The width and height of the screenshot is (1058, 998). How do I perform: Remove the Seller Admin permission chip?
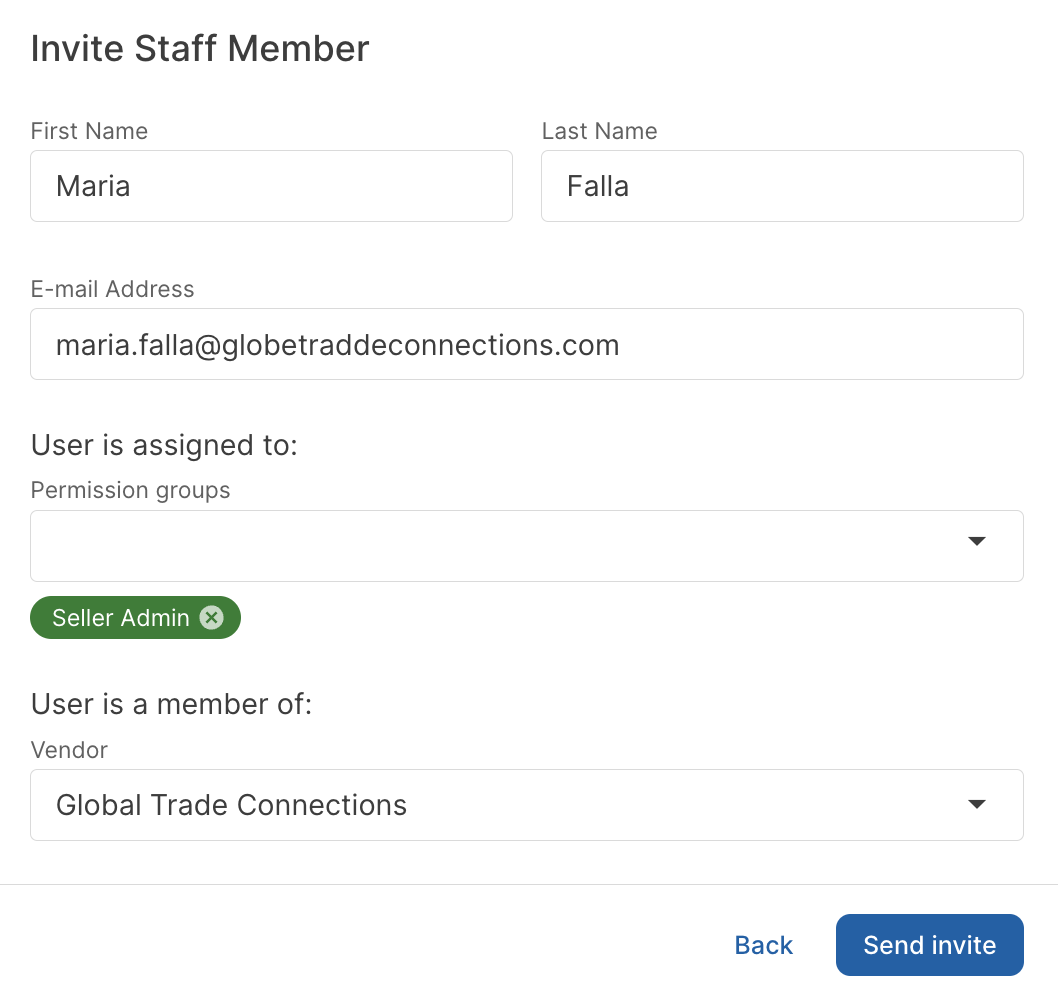coord(211,618)
